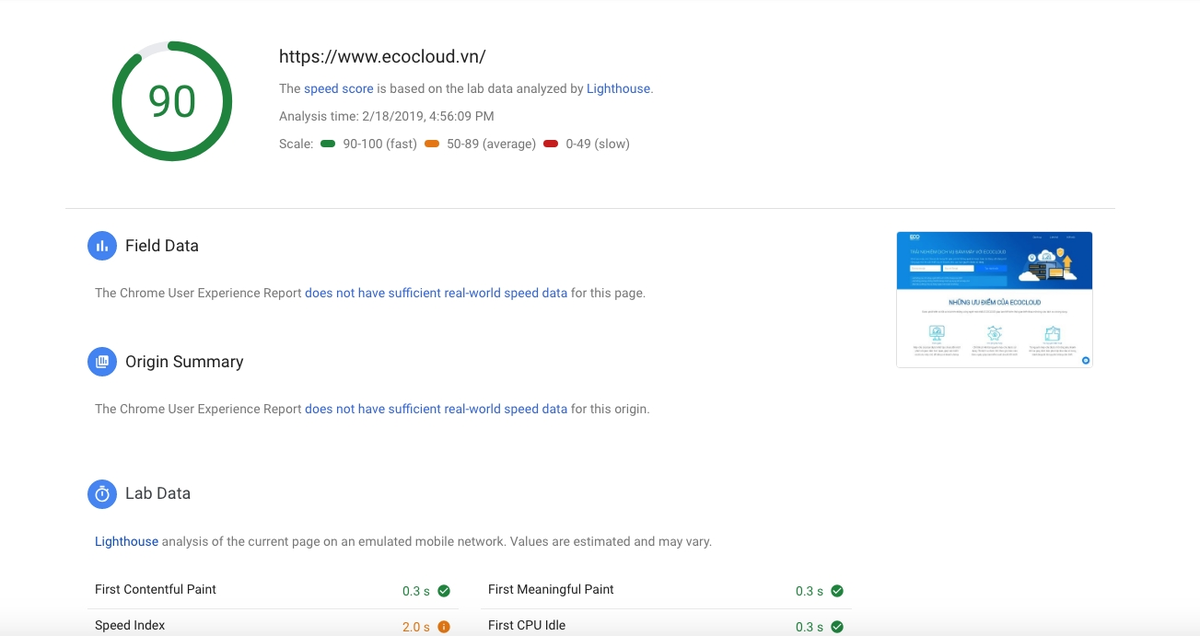Open the Field Data insufficient speed data link
This screenshot has height=636, width=1200.
click(436, 294)
